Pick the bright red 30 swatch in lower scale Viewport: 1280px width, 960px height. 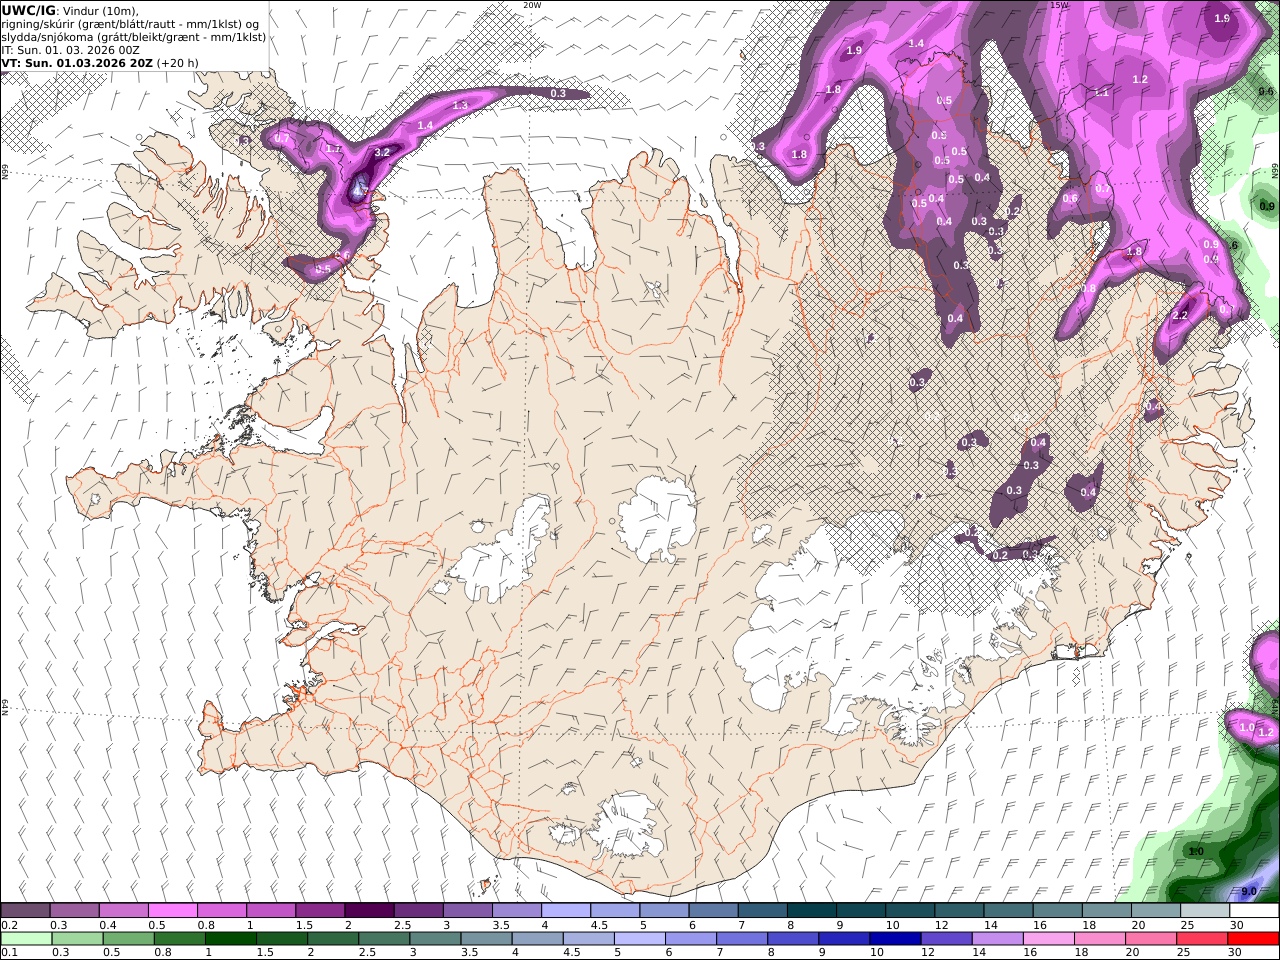pos(1253,939)
